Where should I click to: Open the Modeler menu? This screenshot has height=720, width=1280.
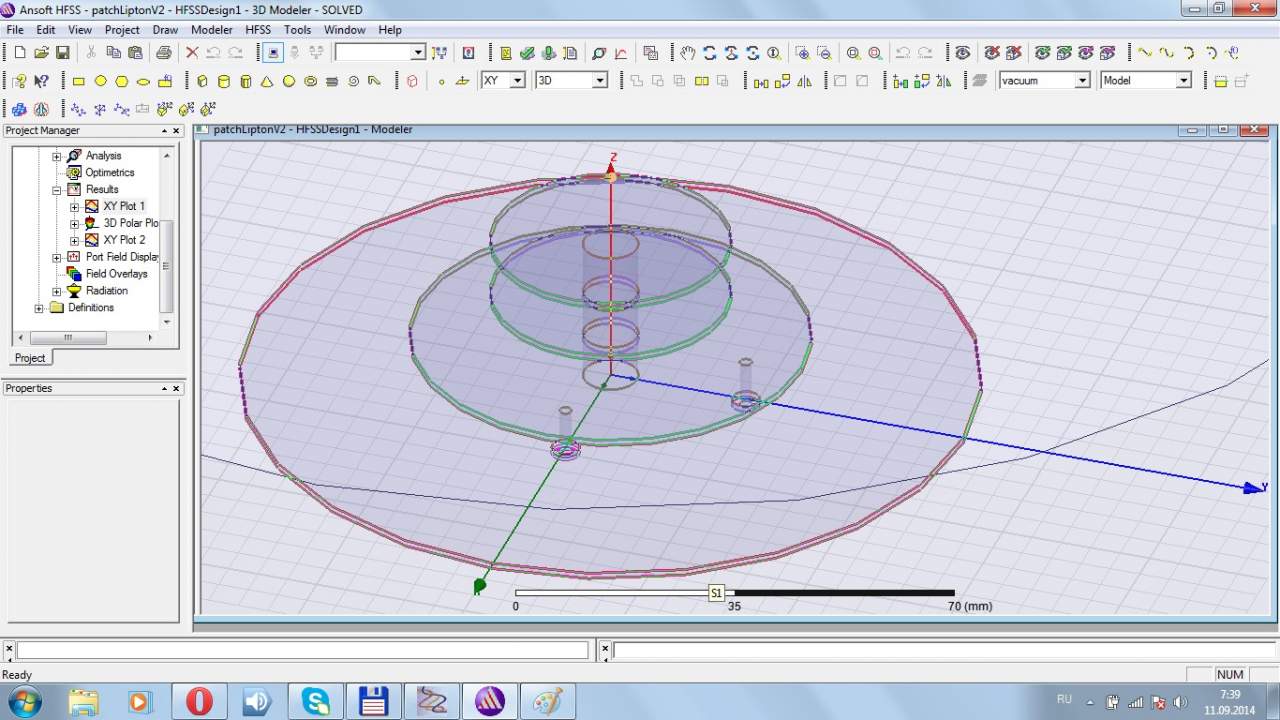click(211, 30)
